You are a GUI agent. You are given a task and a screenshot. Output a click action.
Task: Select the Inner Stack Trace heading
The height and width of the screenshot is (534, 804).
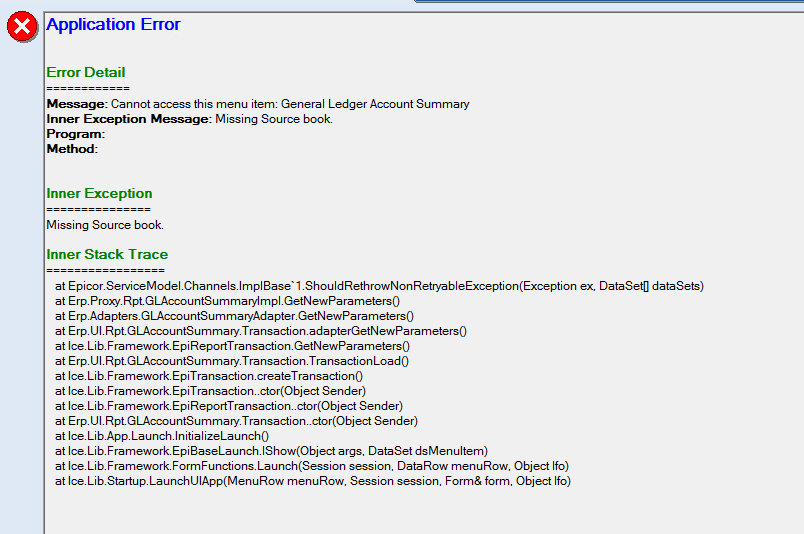tap(107, 254)
